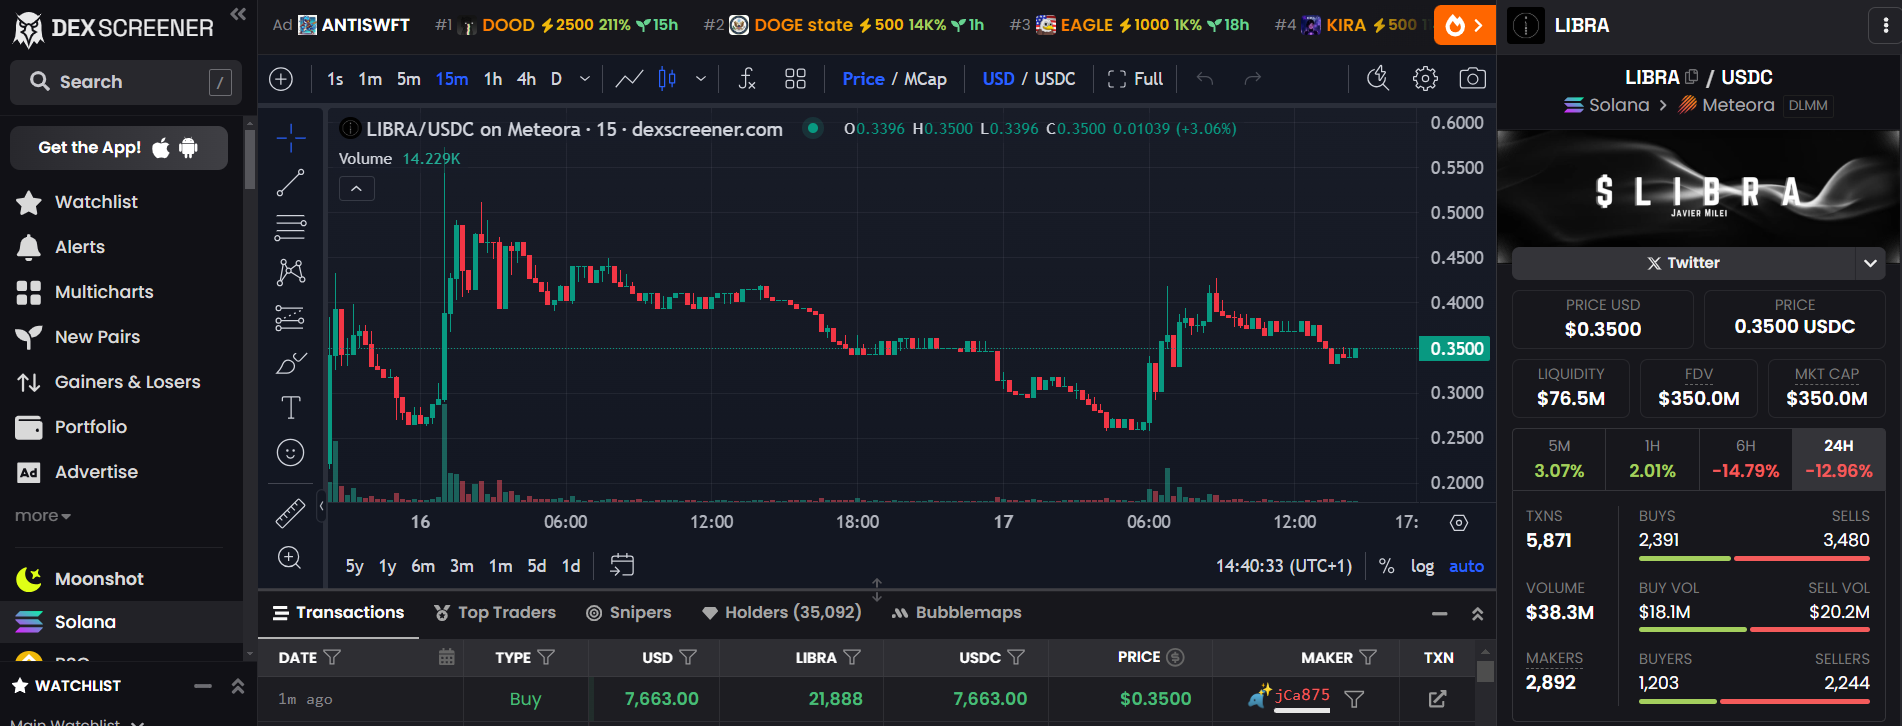Switch chart denomination to USDC
This screenshot has height=726, width=1902.
(x=1055, y=79)
